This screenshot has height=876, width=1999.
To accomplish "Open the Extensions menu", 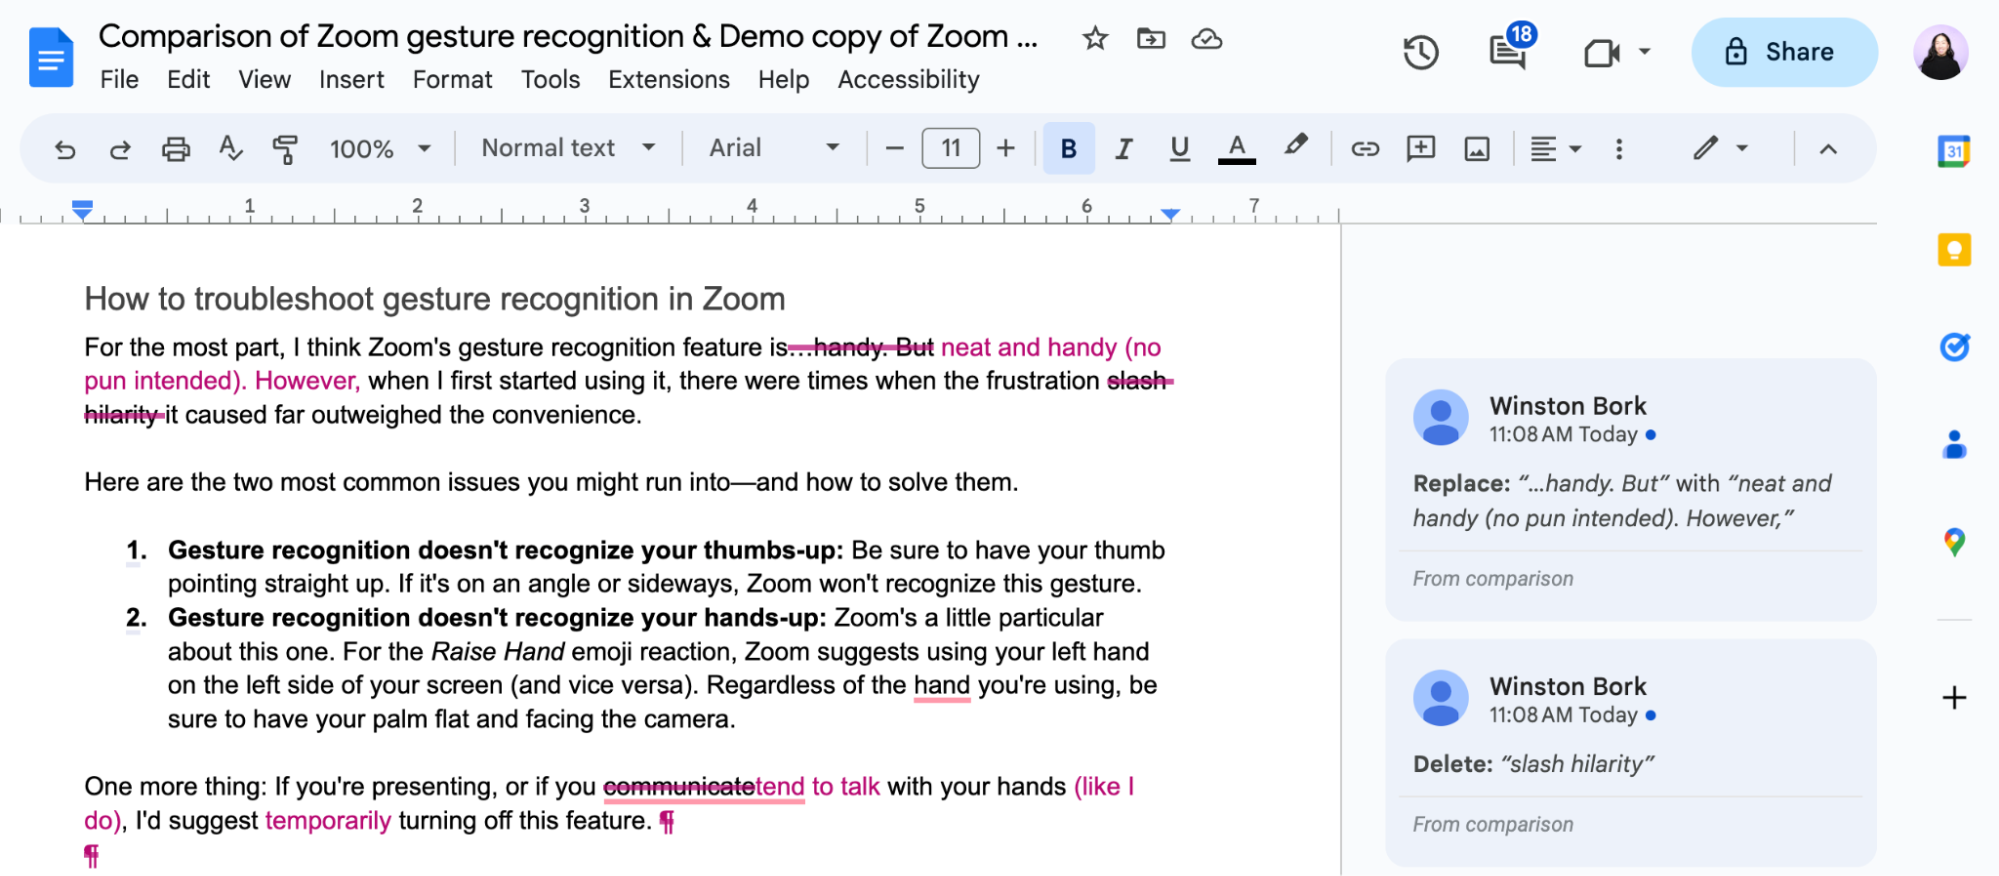I will pos(668,79).
